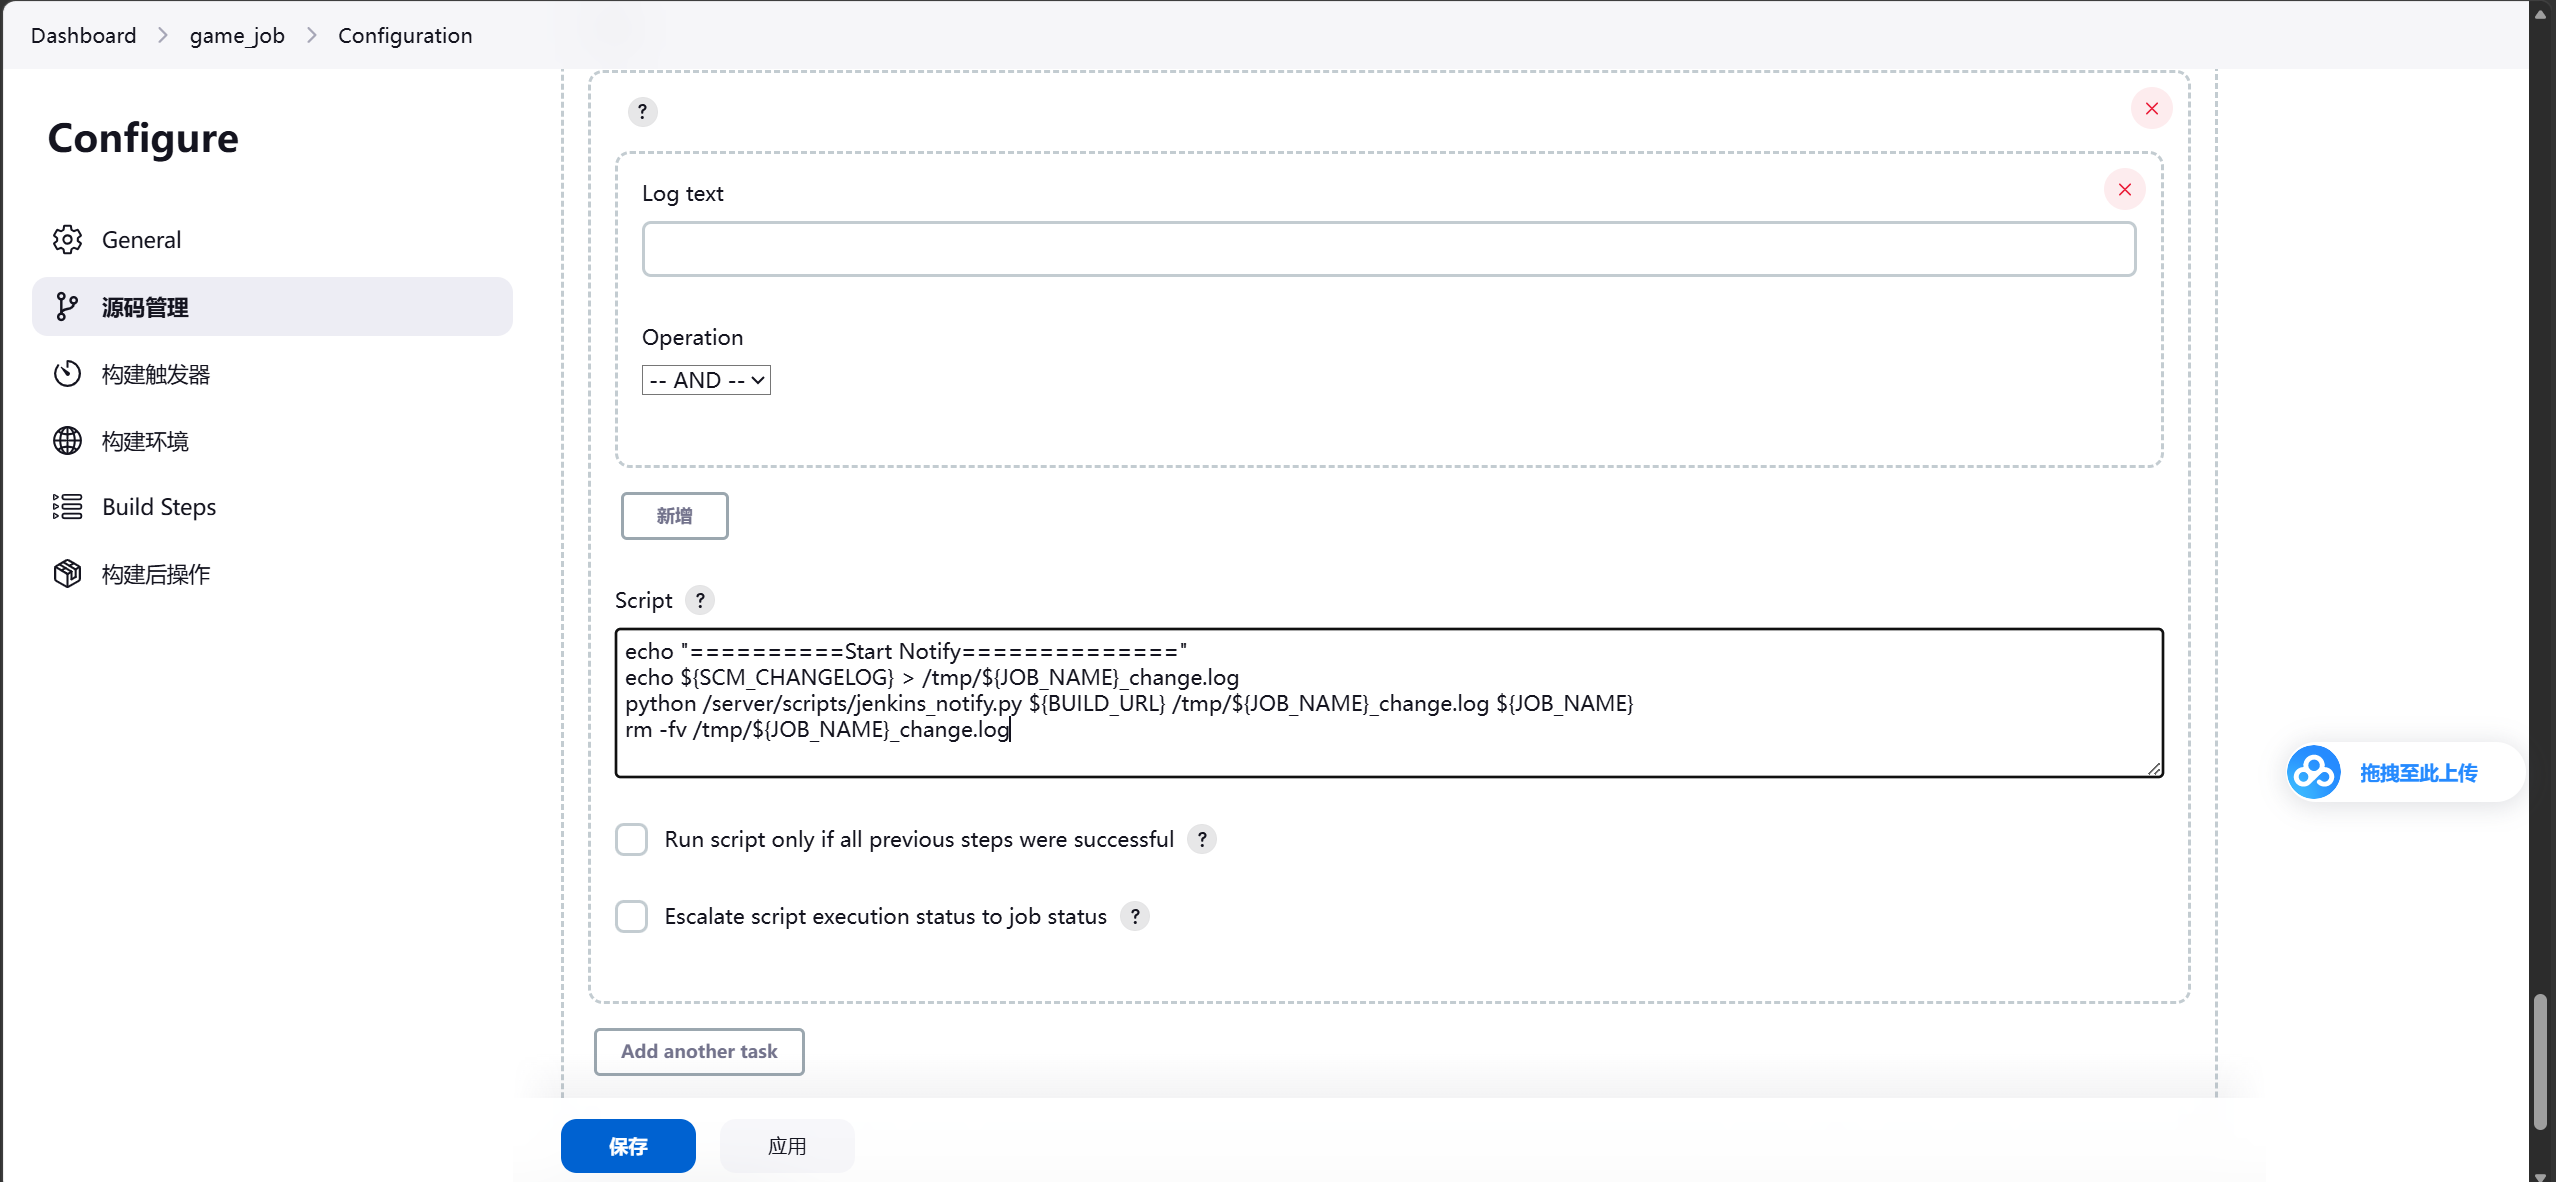Click the 构建环境 globe icon
The image size is (2556, 1182).
coord(67,441)
